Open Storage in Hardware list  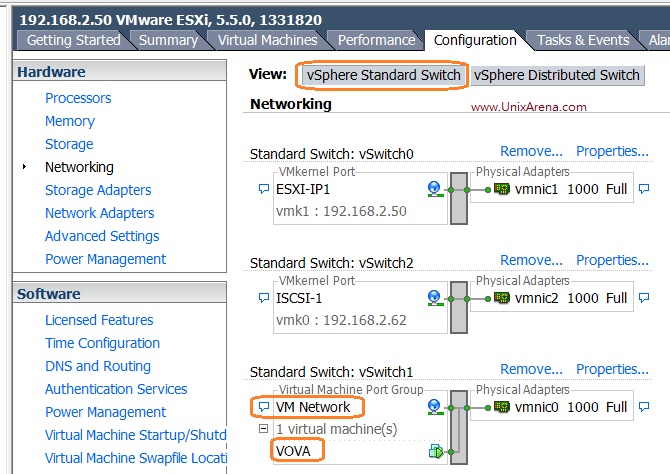(69, 144)
